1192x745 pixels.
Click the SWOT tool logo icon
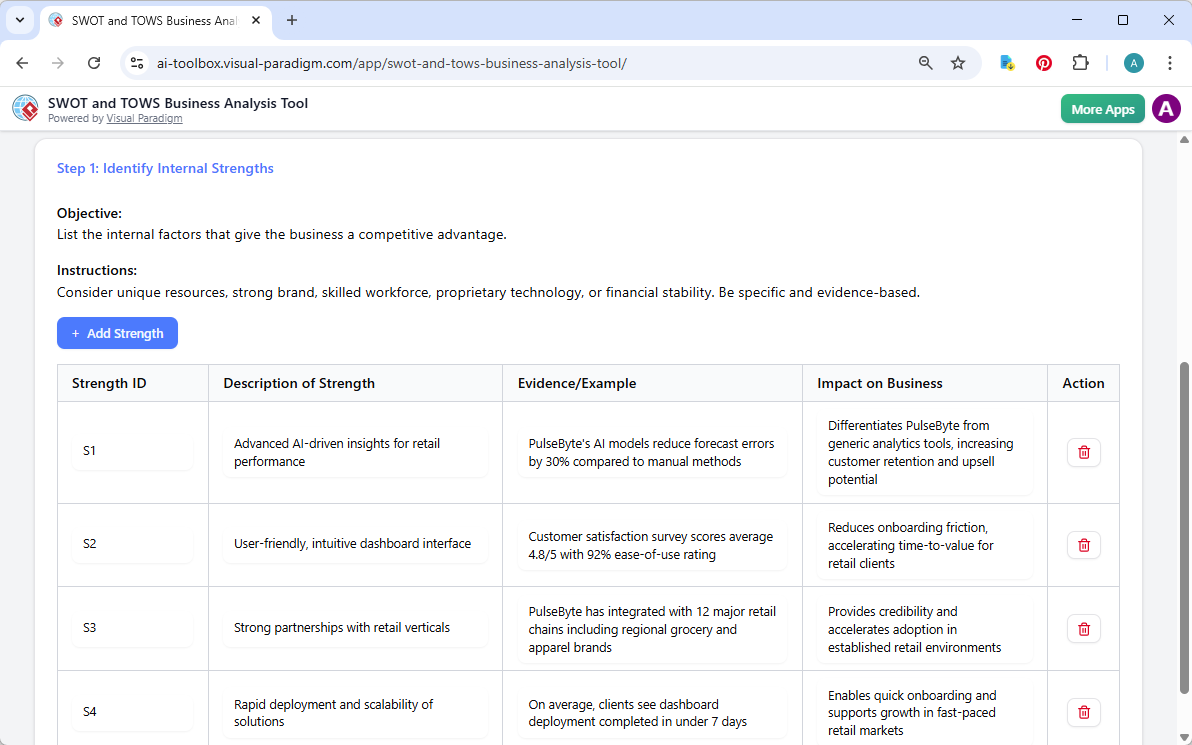tap(25, 108)
